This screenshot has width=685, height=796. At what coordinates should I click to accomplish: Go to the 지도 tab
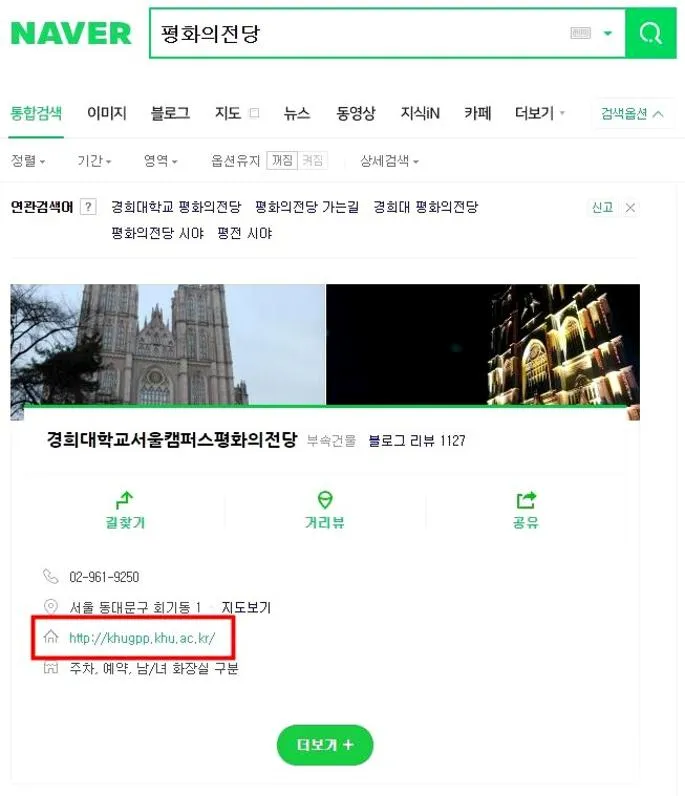tap(227, 113)
